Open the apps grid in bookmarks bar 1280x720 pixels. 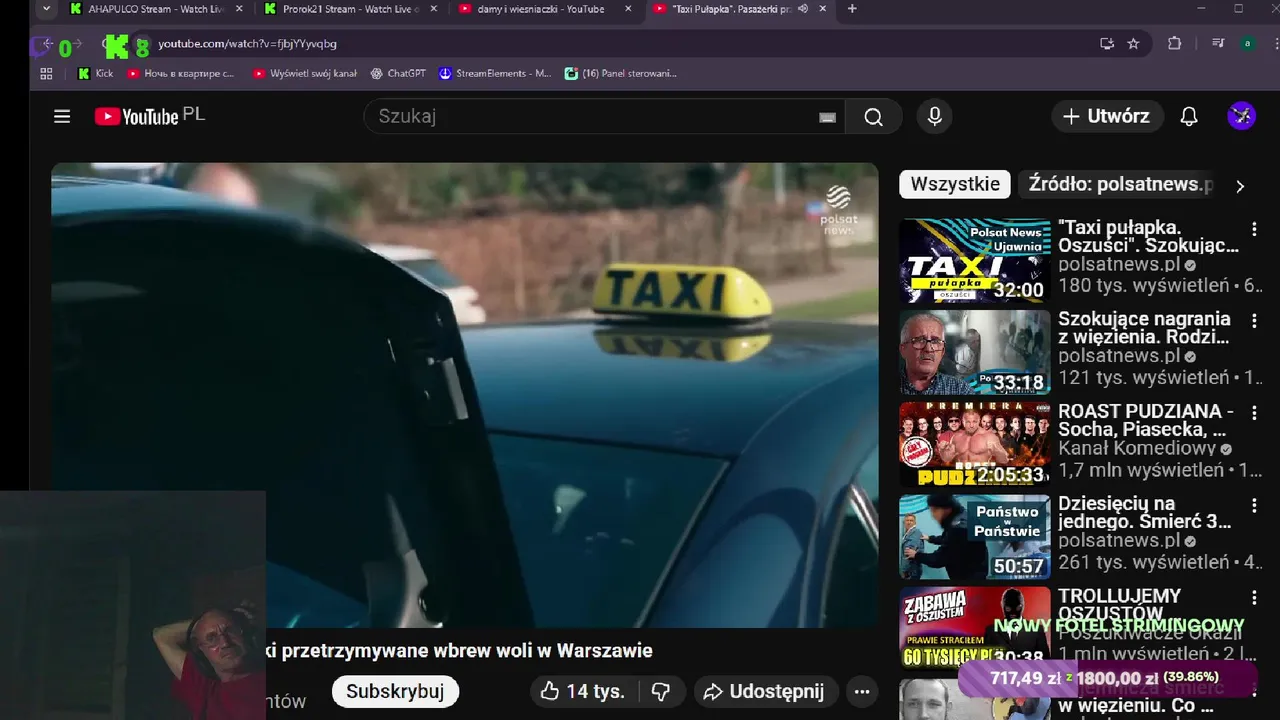(46, 73)
